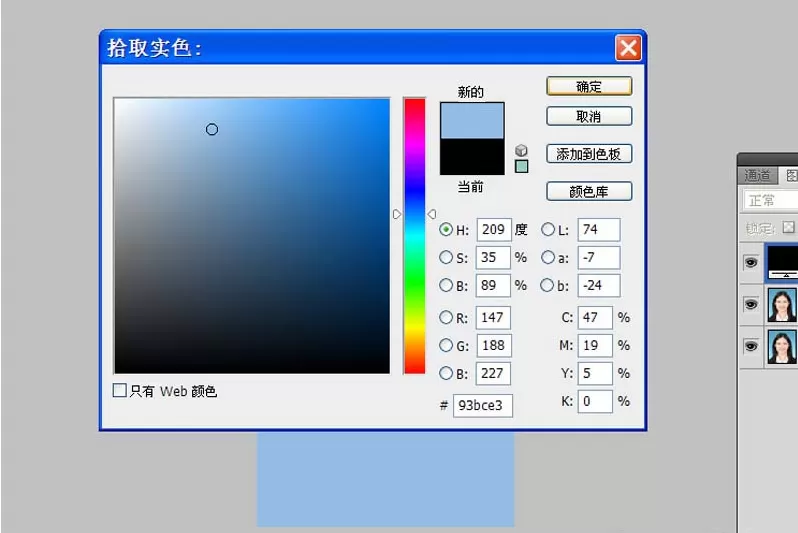Click the brightness field showing 89
Image resolution: width=798 pixels, height=533 pixels.
[x=493, y=285]
